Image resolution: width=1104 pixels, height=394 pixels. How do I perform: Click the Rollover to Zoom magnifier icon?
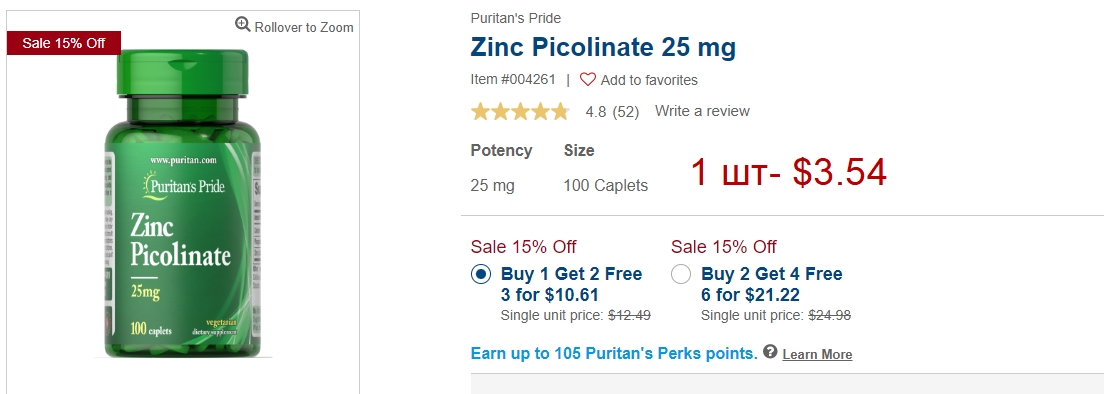click(243, 25)
